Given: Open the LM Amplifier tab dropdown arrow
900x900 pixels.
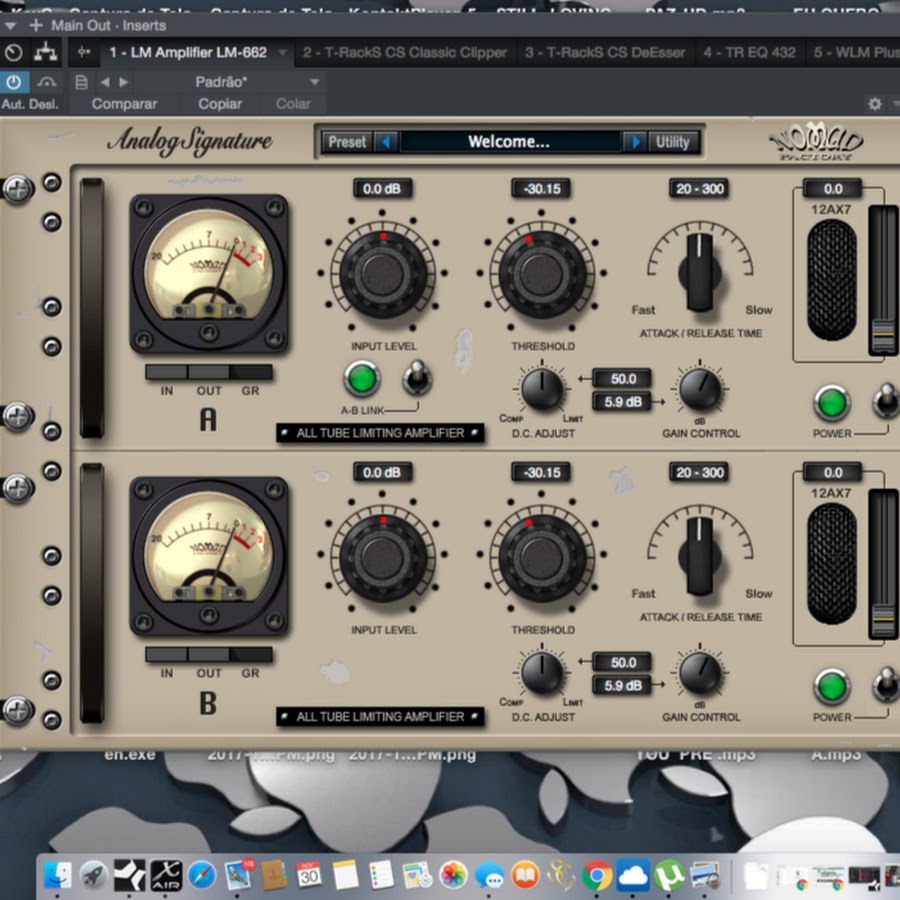Looking at the screenshot, I should coord(282,52).
